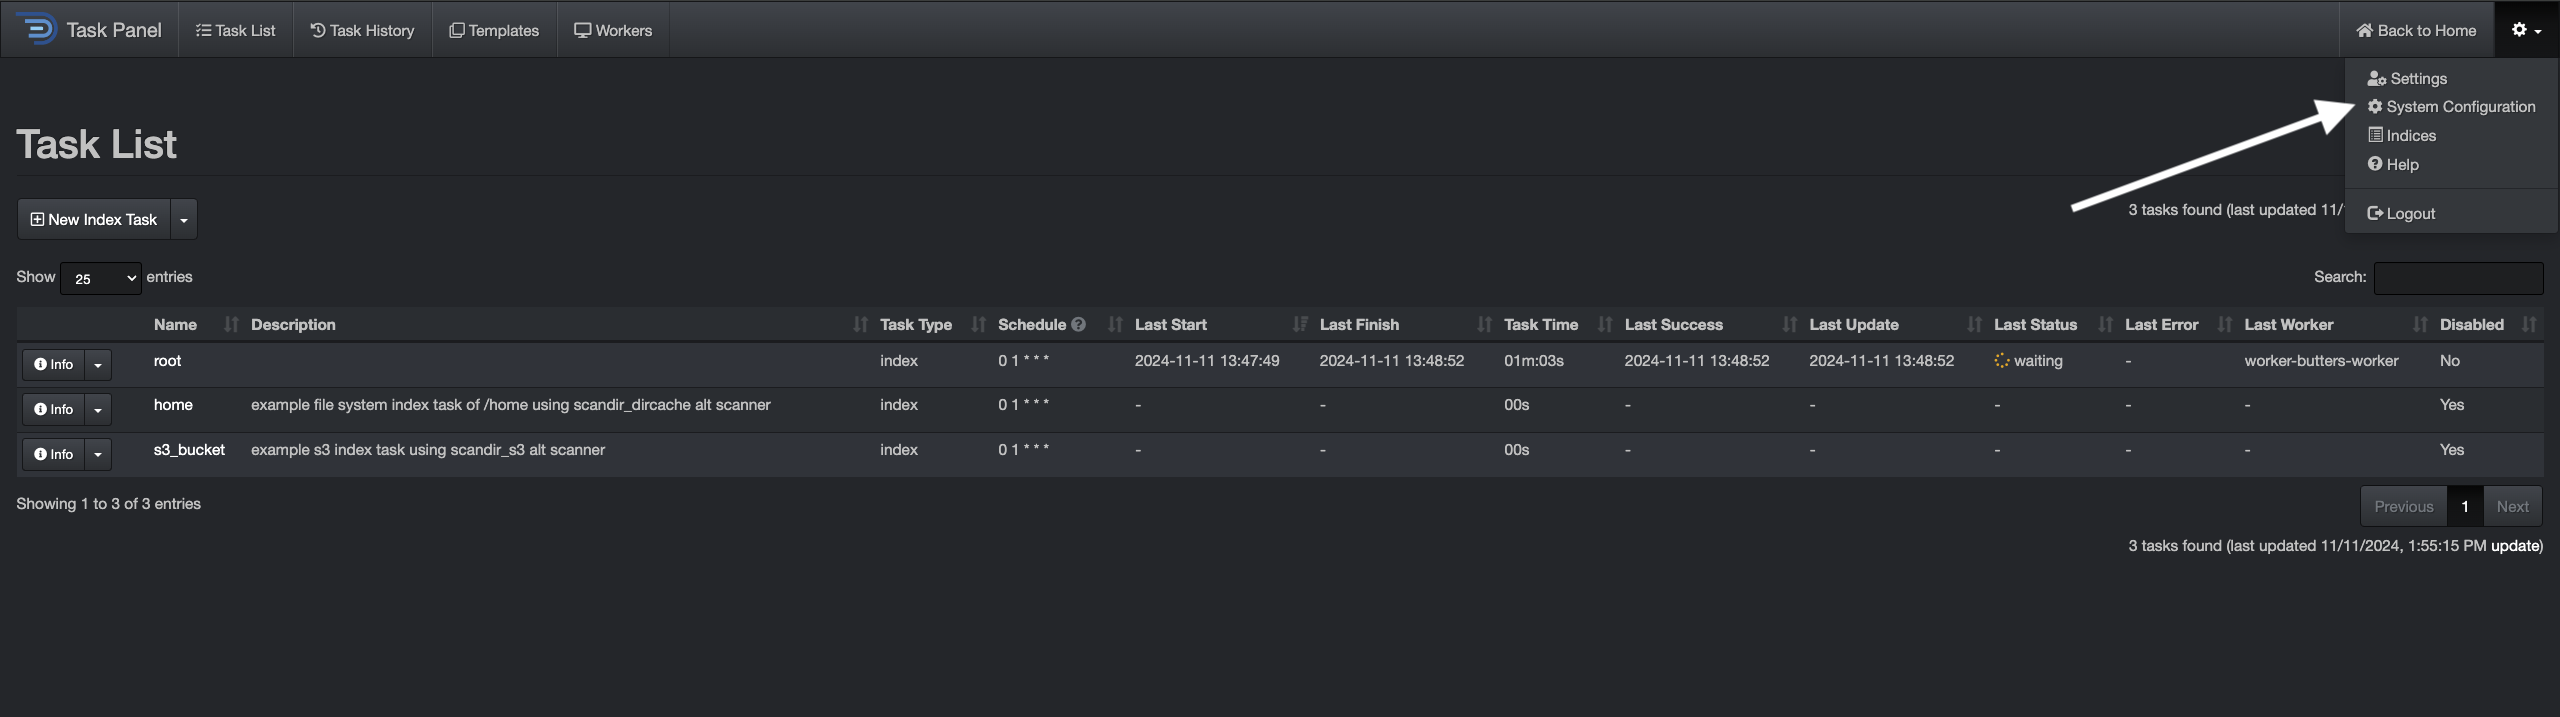Open the Show entries count dropdown

tap(101, 278)
